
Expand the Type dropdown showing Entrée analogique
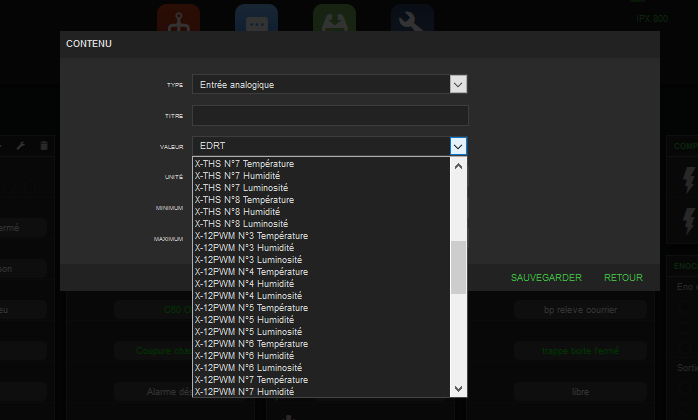(458, 84)
